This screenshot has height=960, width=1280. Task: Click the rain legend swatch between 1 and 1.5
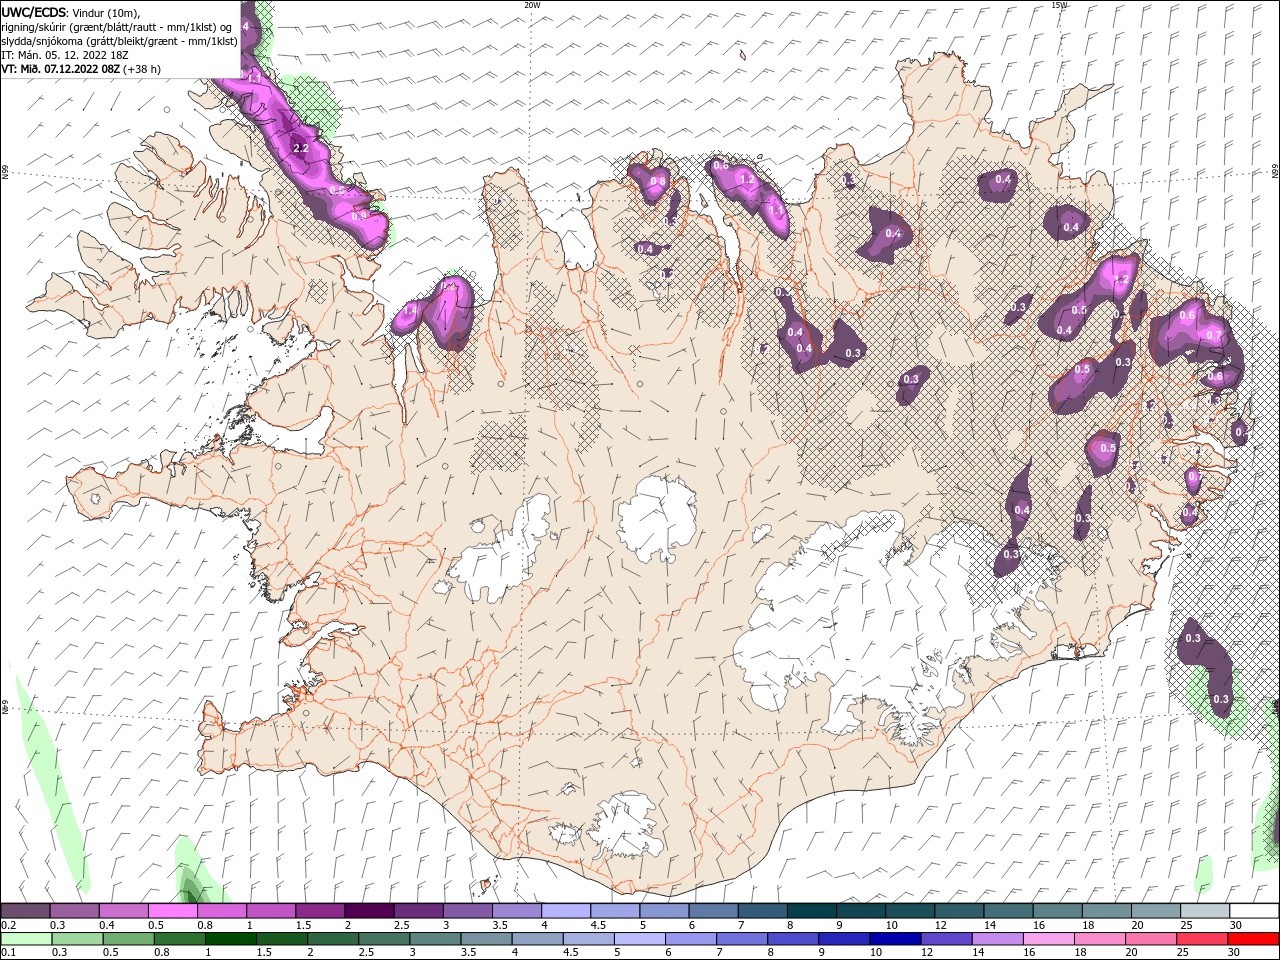231,939
